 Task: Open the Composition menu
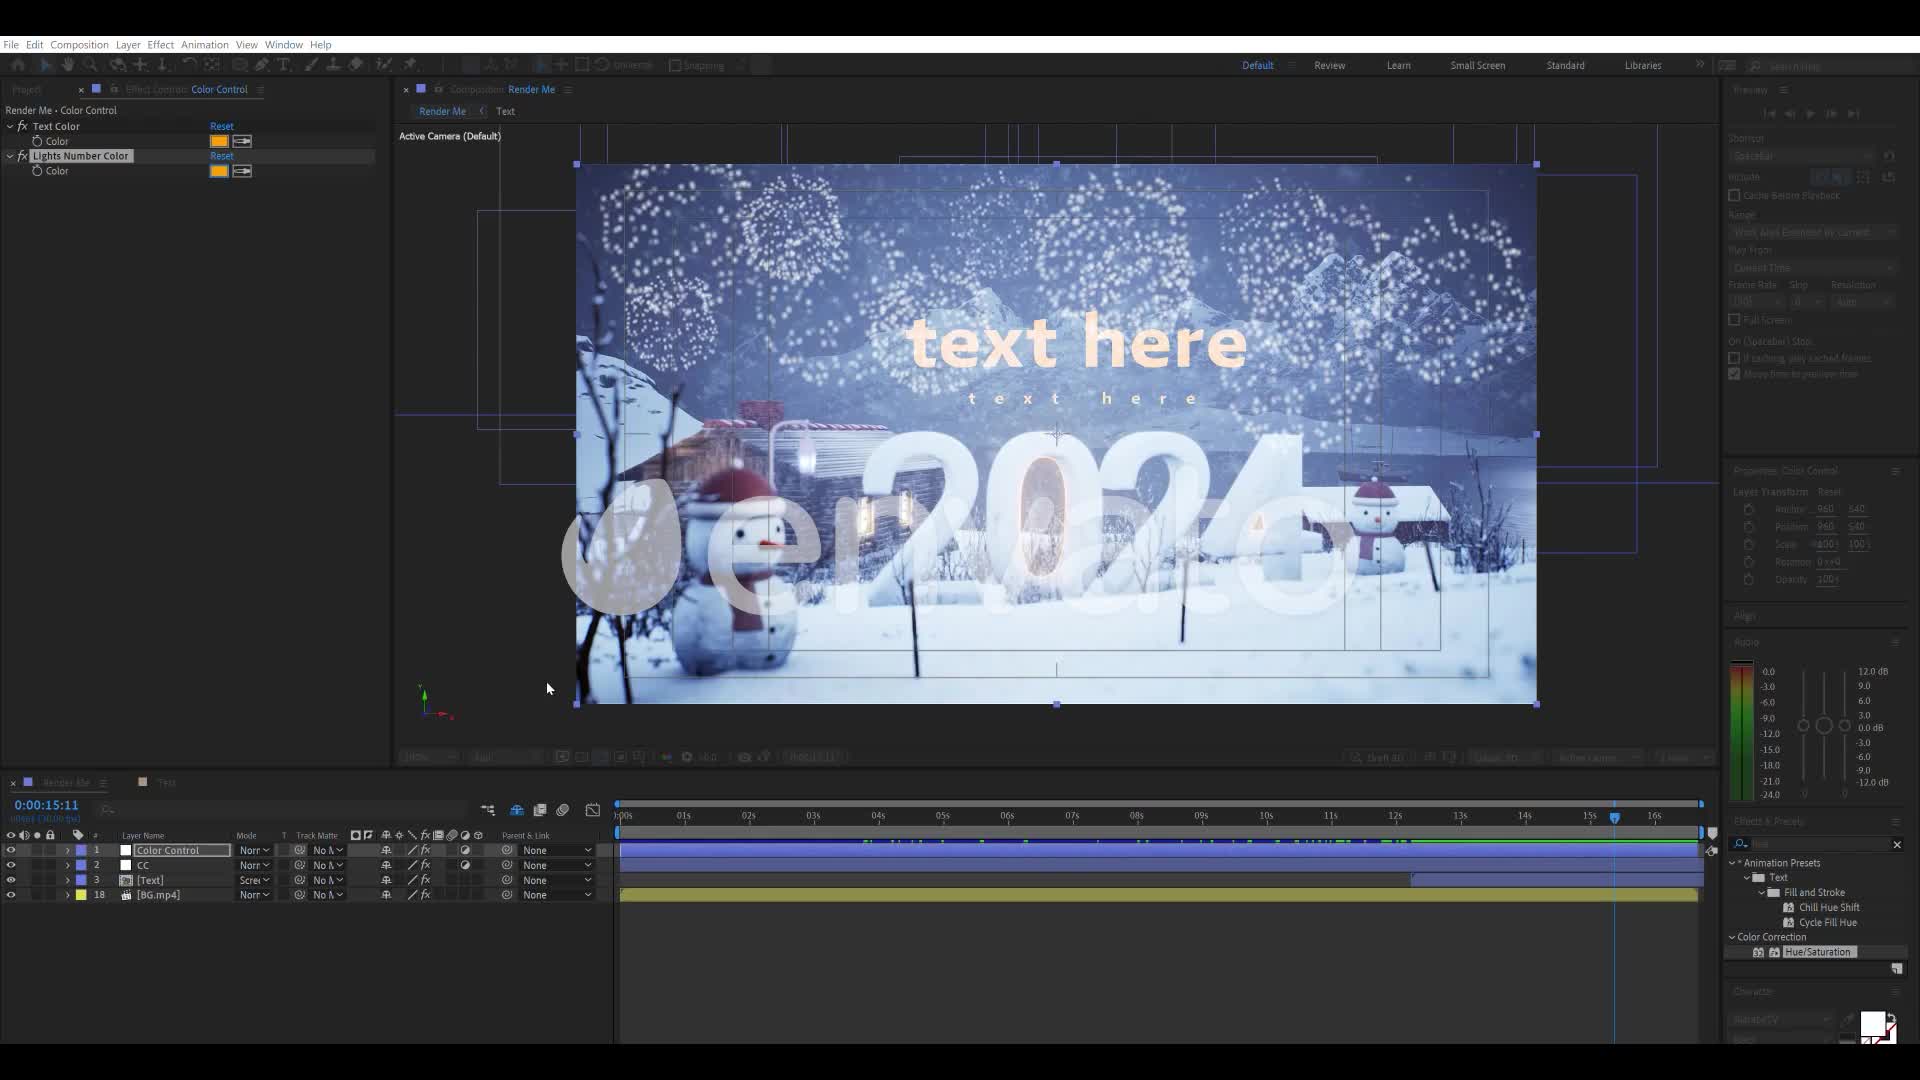point(79,45)
